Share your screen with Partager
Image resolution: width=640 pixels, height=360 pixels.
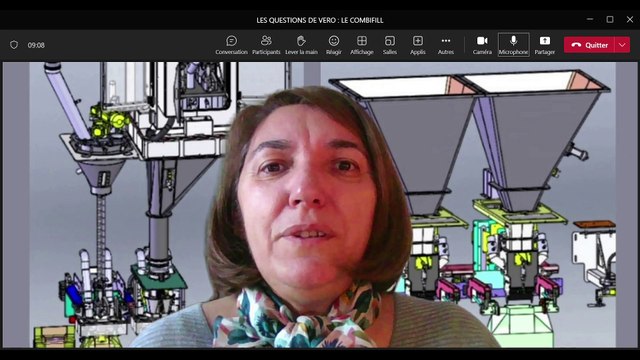(x=544, y=45)
